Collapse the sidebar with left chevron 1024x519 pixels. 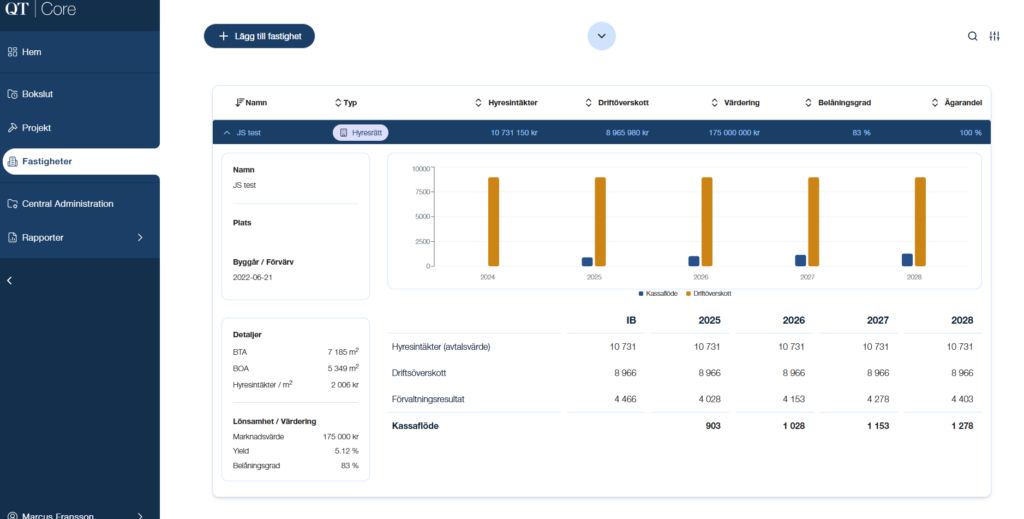(10, 281)
